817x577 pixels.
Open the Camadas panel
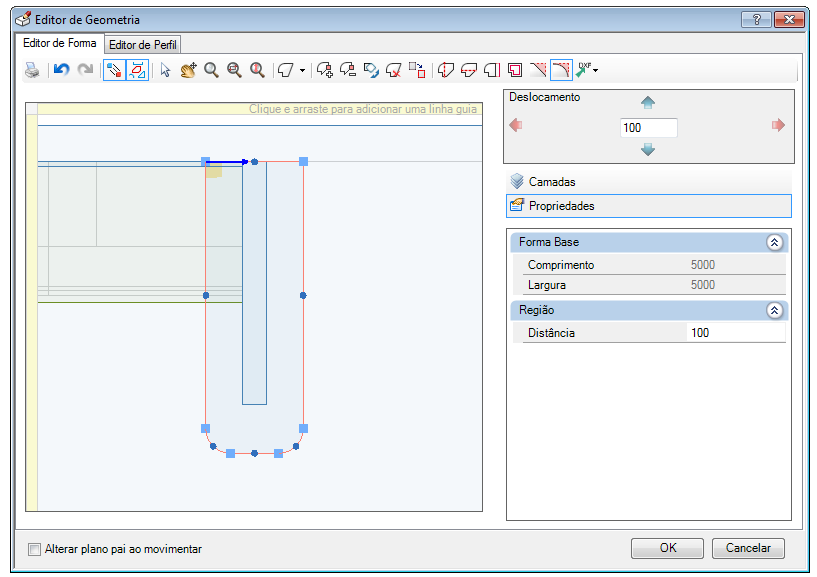(649, 182)
